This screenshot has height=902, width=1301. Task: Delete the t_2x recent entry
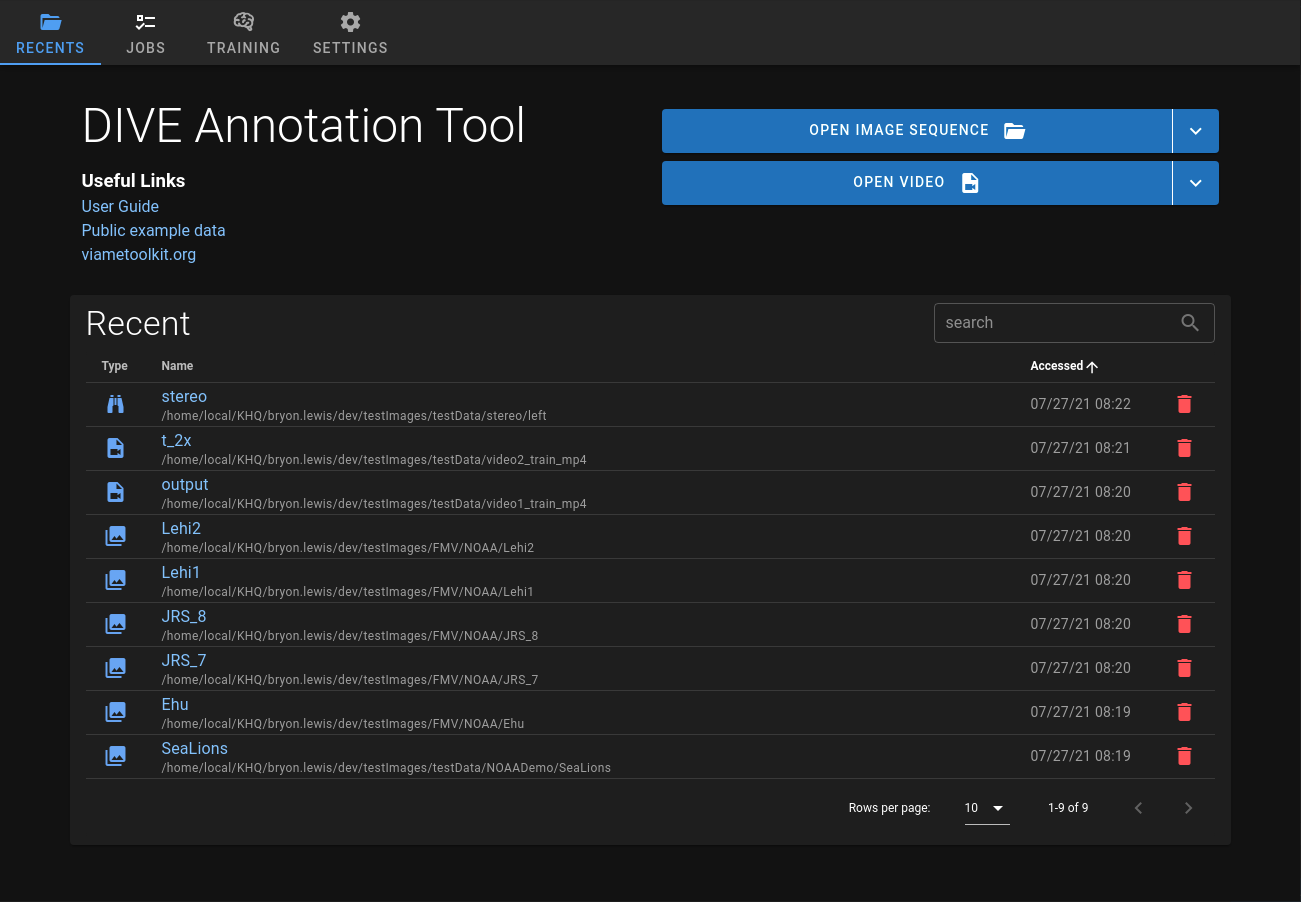point(1184,448)
